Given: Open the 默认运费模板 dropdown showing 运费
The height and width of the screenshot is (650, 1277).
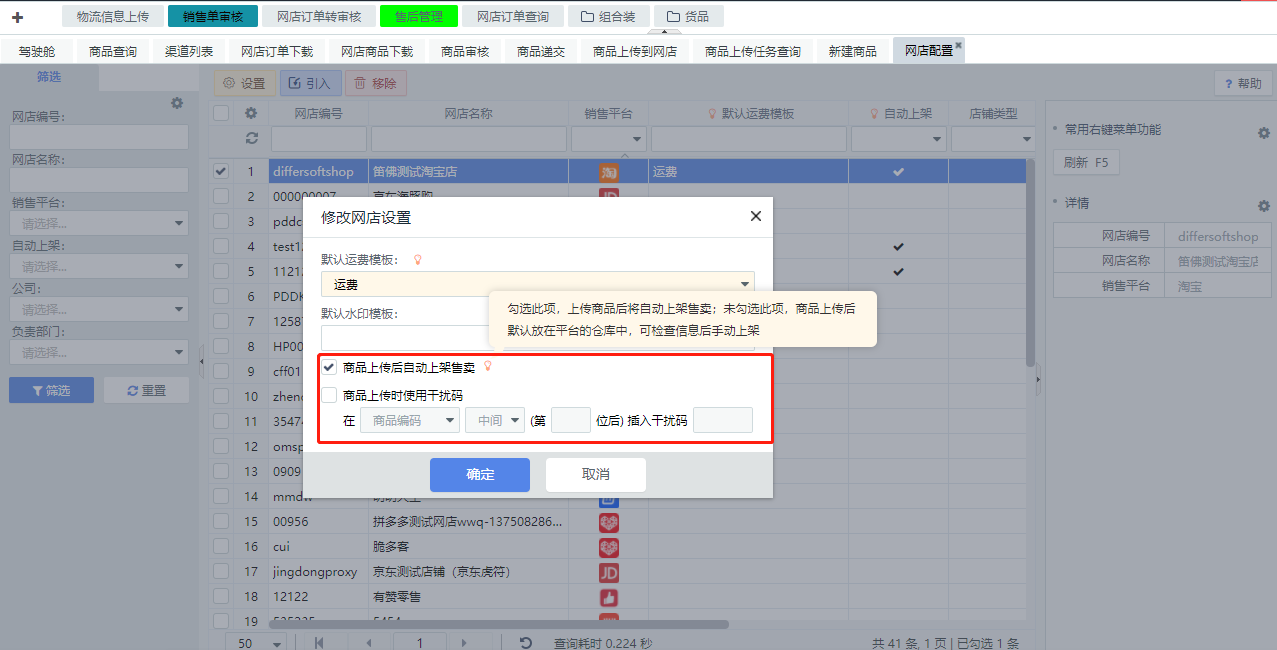Looking at the screenshot, I should tap(538, 285).
